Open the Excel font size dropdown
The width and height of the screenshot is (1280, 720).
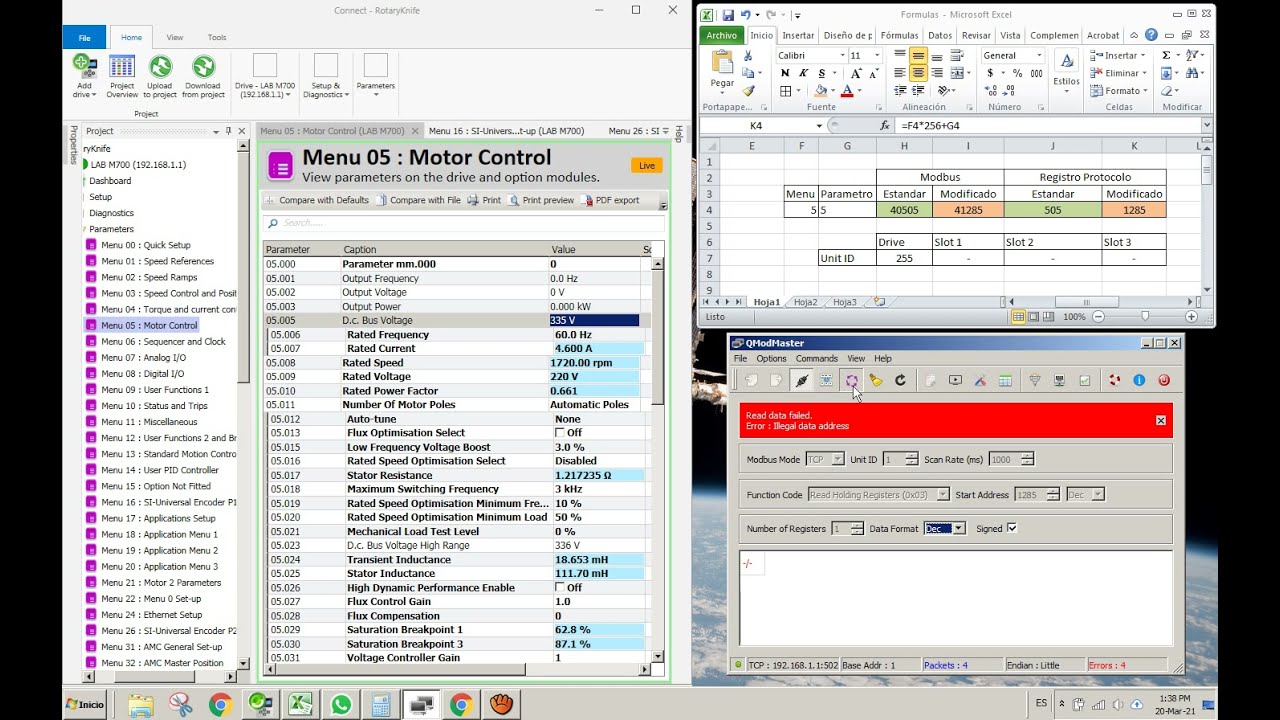click(x=877, y=56)
